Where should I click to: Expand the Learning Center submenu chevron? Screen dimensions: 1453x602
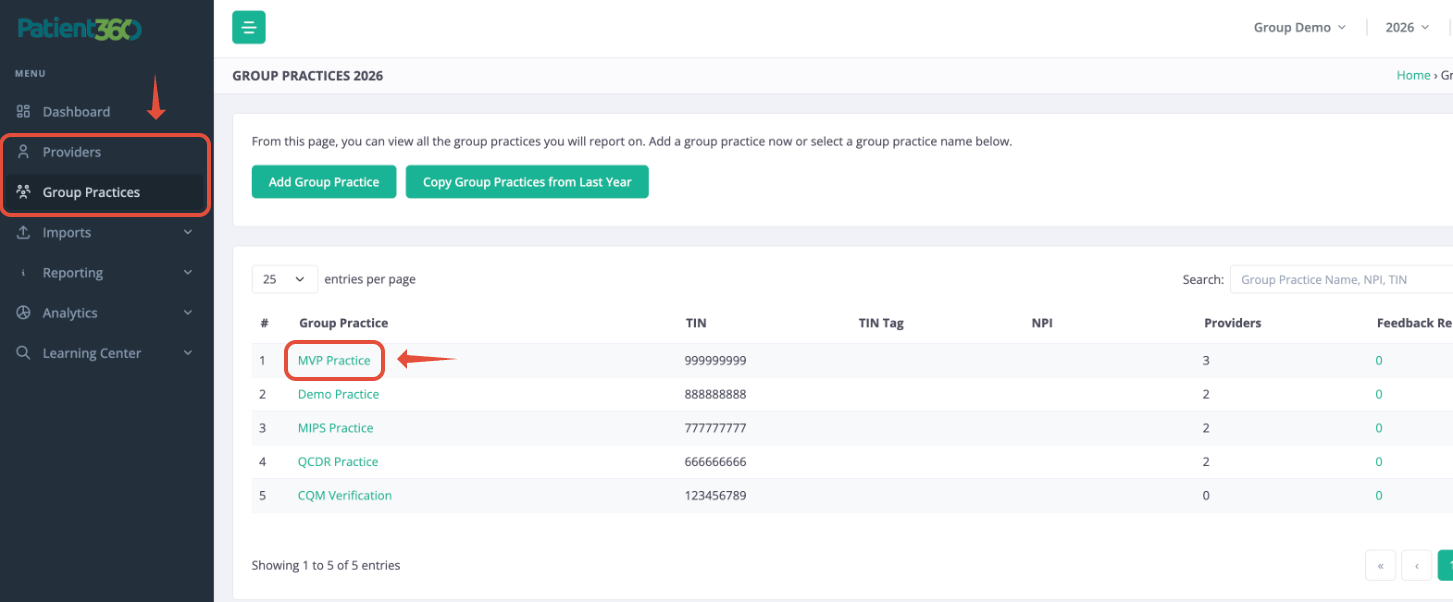click(188, 353)
